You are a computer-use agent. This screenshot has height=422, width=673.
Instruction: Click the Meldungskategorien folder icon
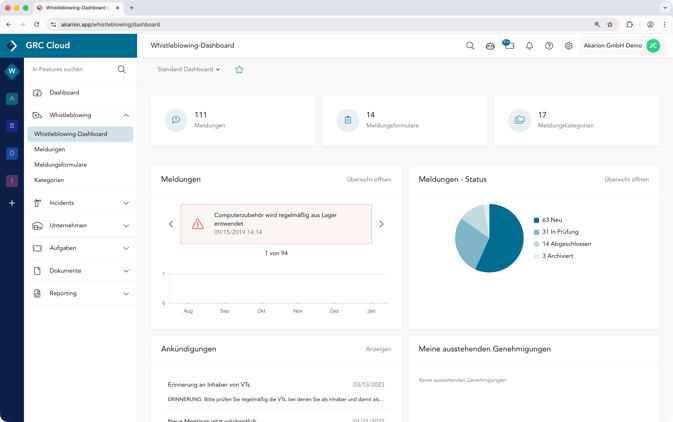(519, 120)
